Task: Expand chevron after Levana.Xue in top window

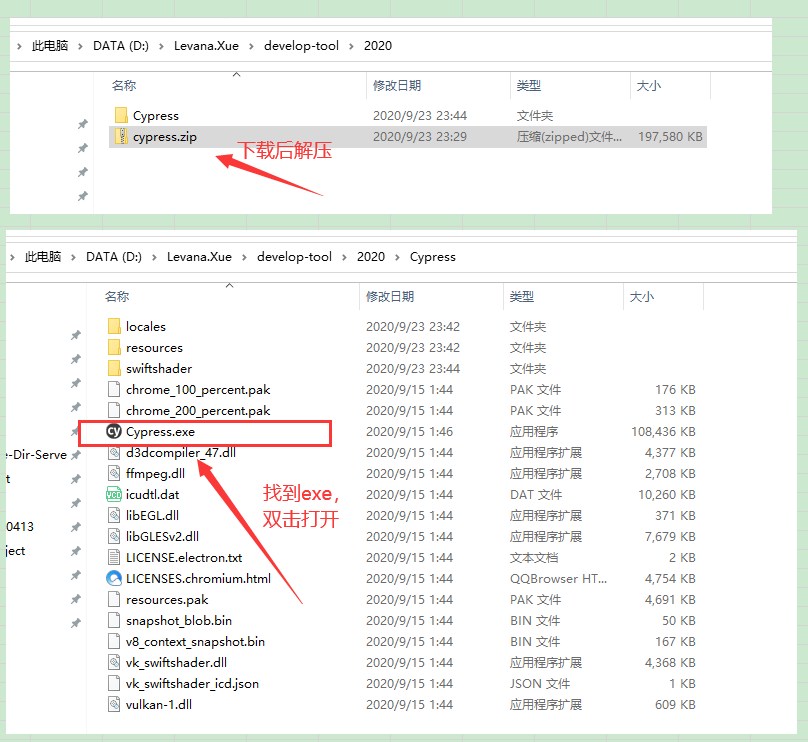Action: click(251, 46)
